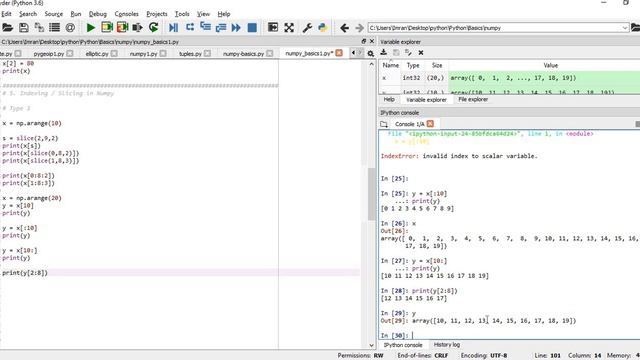Go back with the black left arrow

tap(344, 28)
